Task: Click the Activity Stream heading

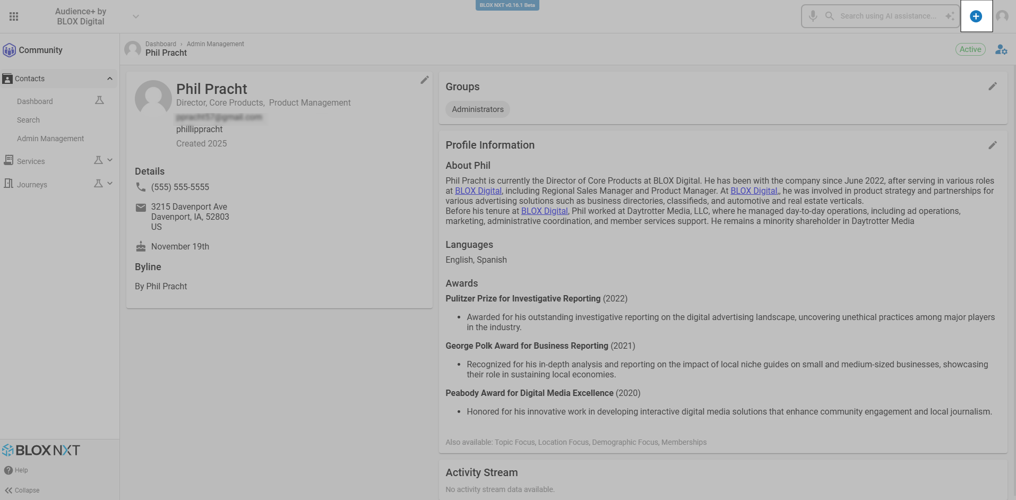Action: point(481,473)
